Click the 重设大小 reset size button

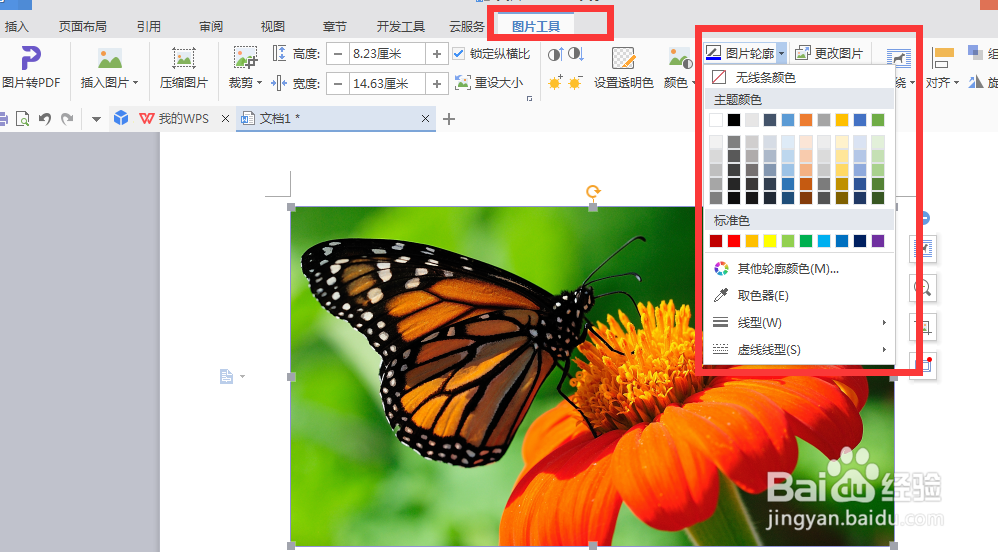point(489,83)
